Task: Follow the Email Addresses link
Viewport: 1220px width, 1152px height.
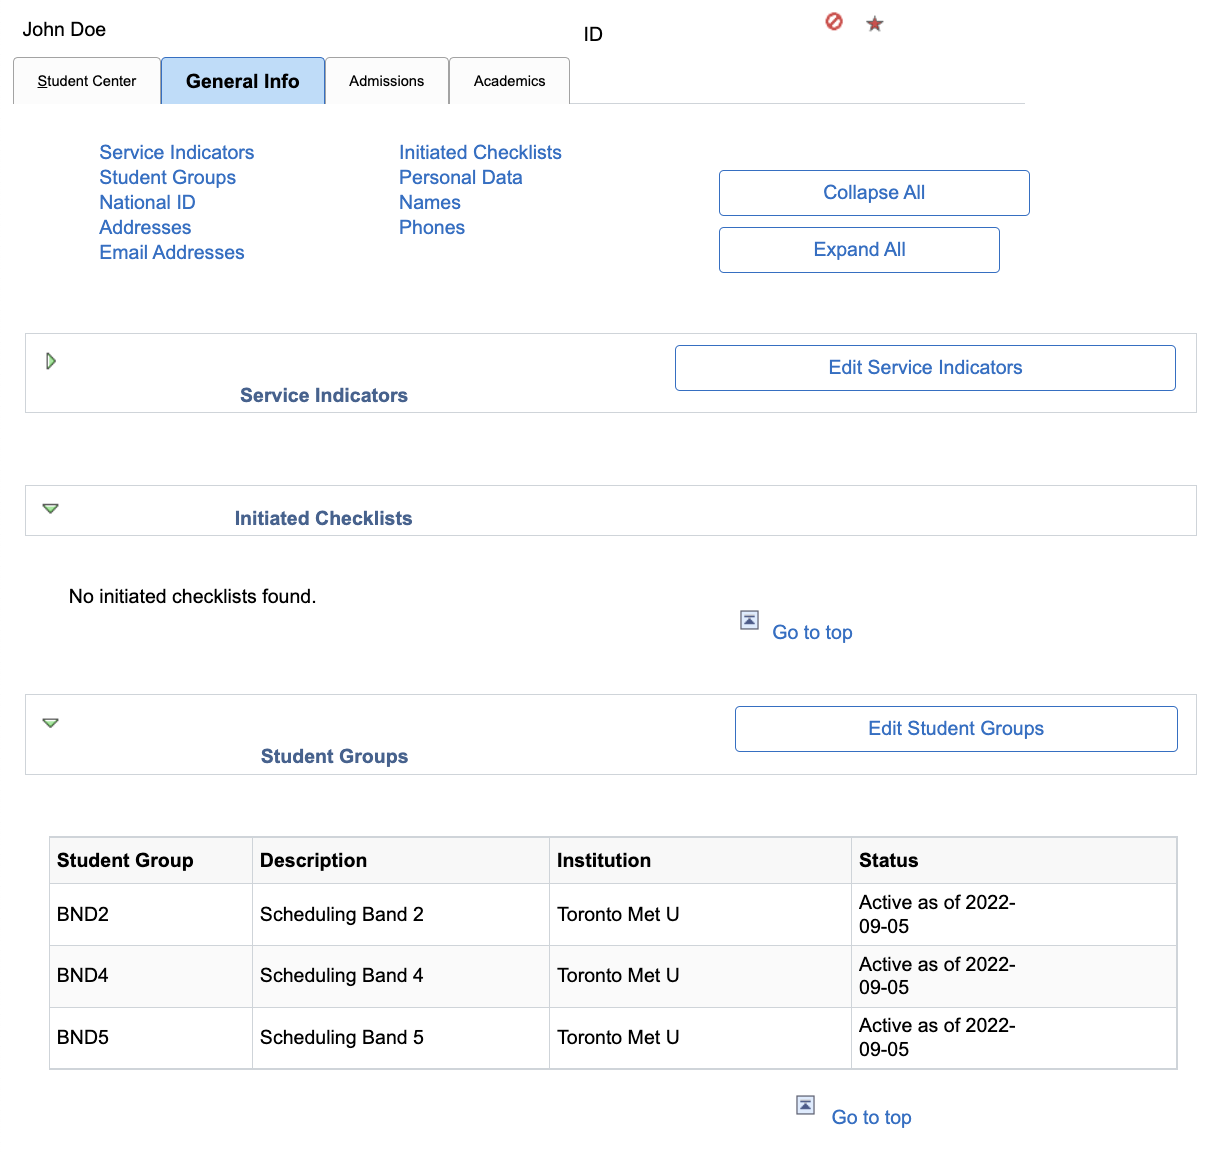Action: tap(172, 253)
